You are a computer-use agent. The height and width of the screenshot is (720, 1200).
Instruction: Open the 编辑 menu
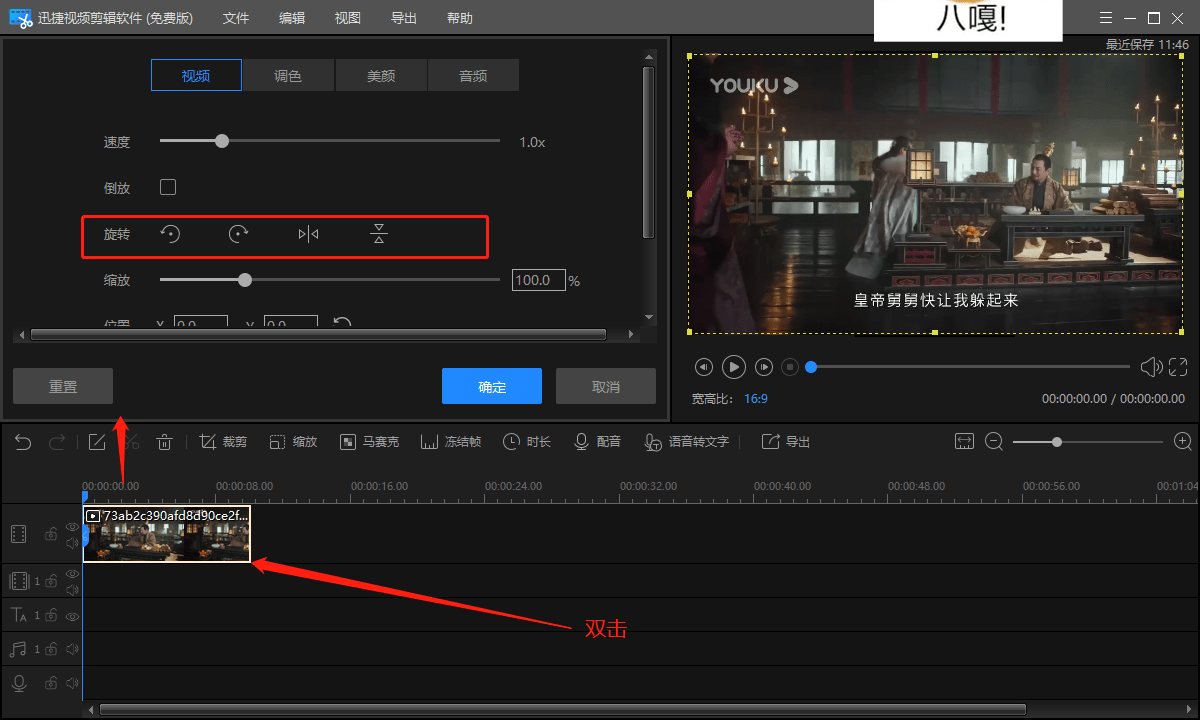292,18
